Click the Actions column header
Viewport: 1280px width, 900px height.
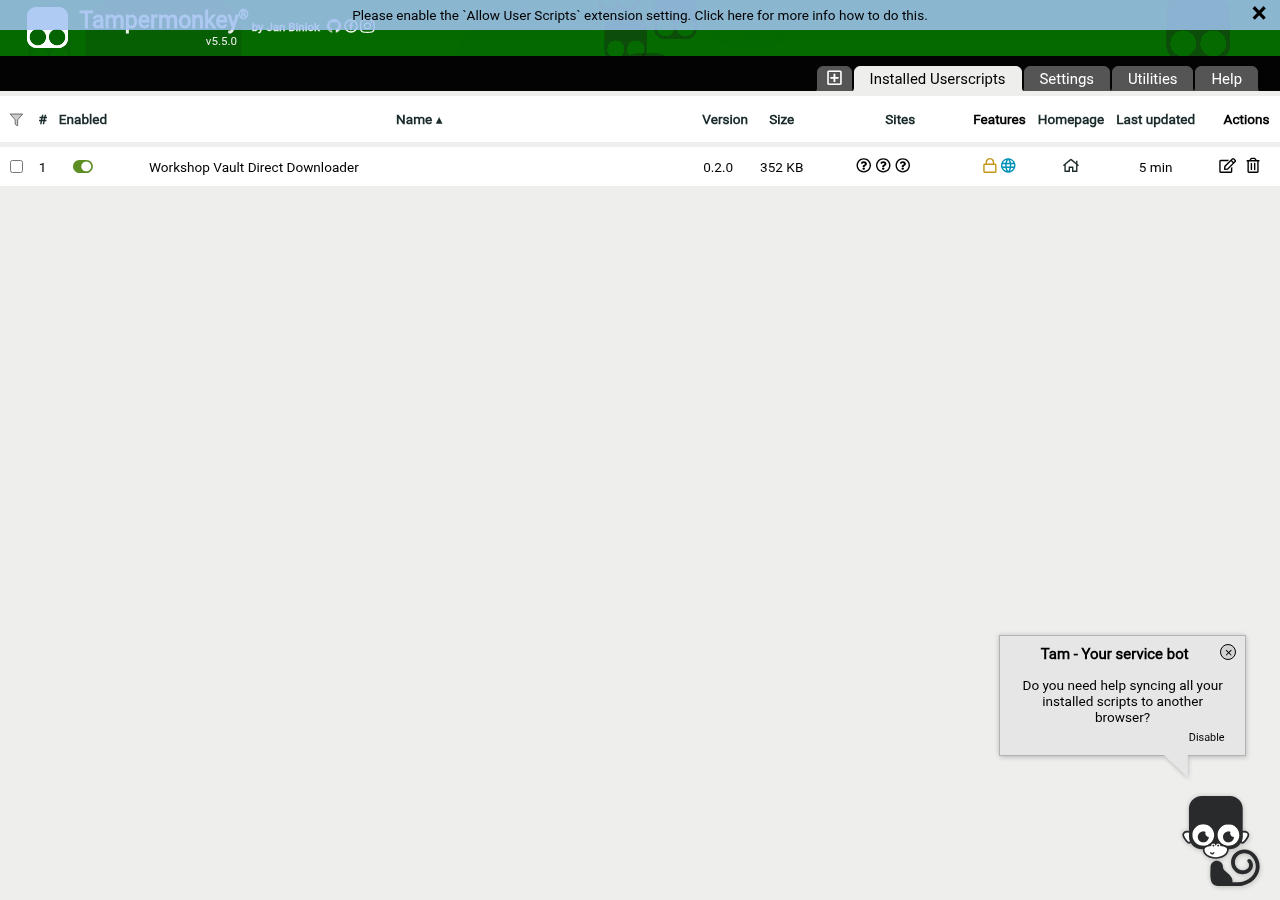pyautogui.click(x=1246, y=120)
